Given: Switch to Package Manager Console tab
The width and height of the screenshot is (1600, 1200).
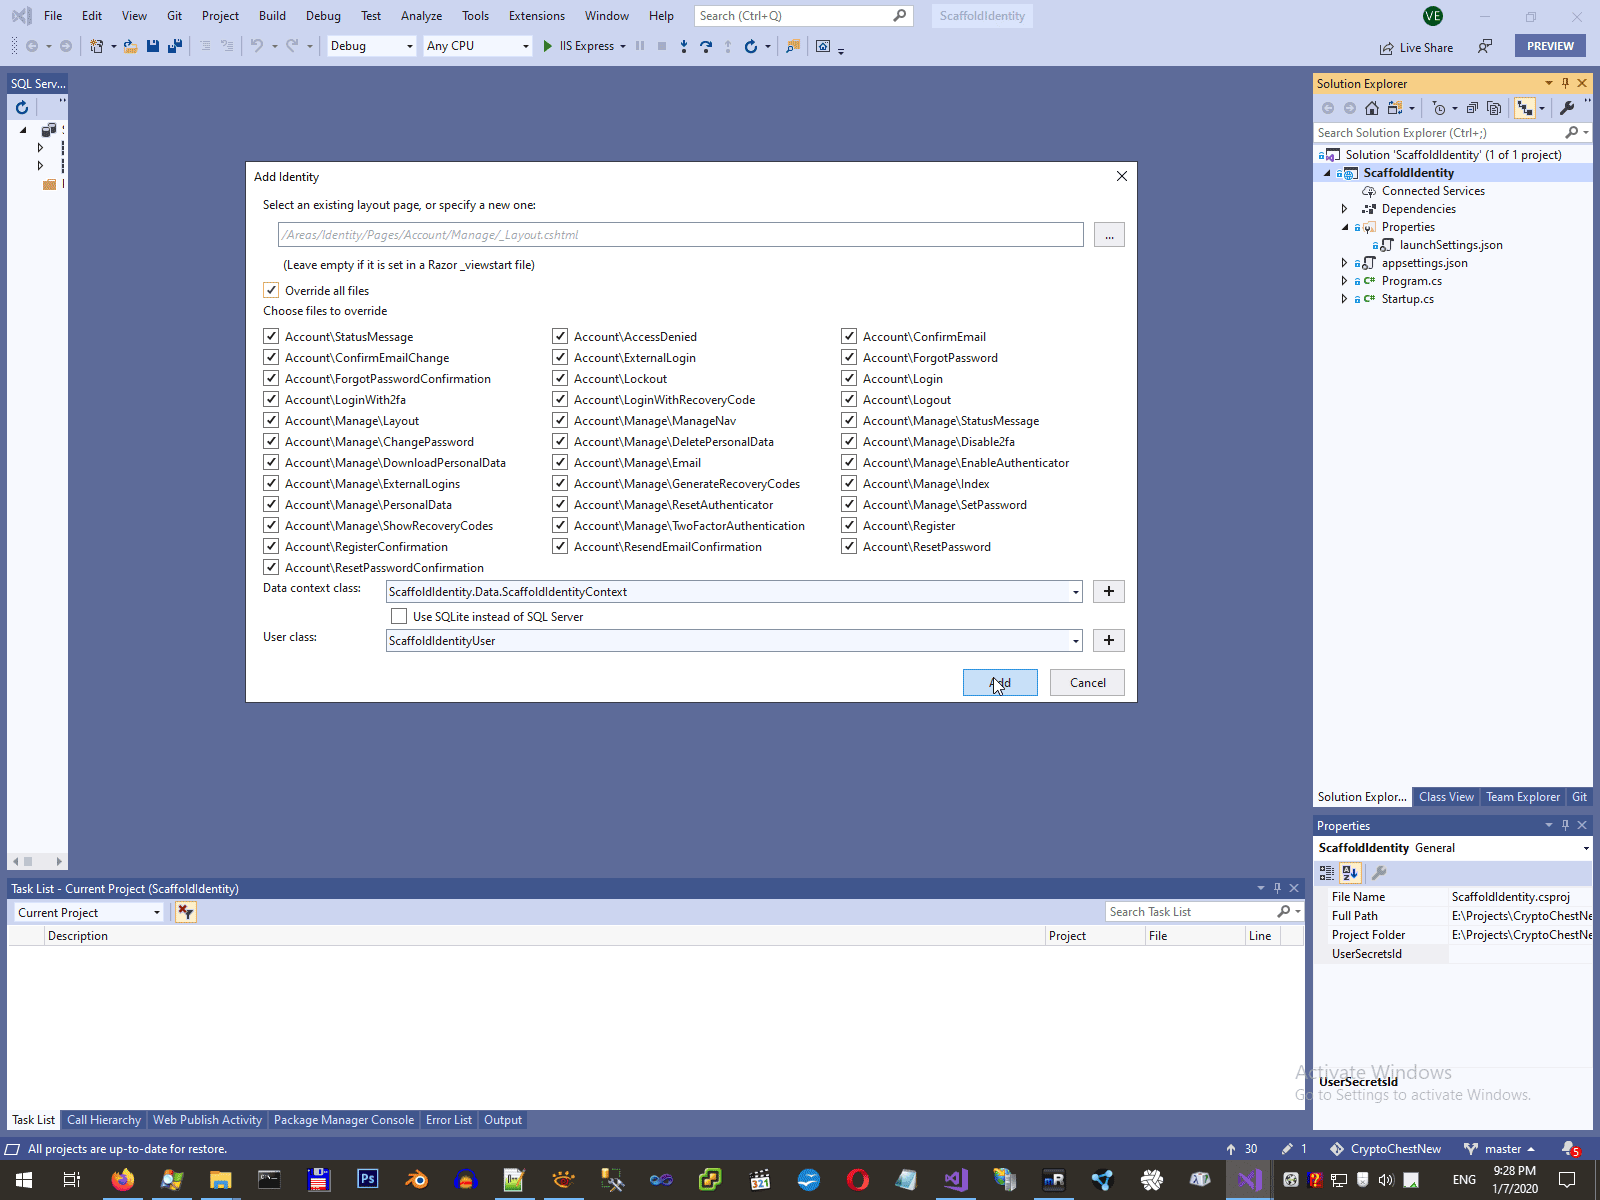Looking at the screenshot, I should (344, 1120).
